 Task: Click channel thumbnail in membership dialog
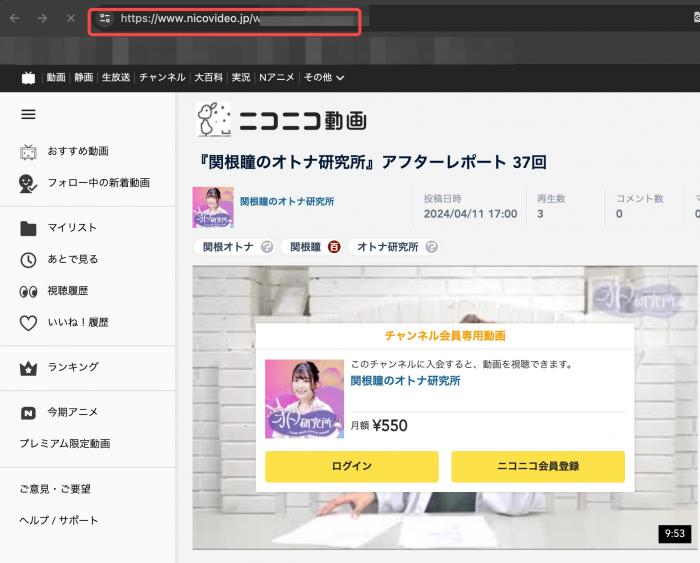click(x=304, y=399)
